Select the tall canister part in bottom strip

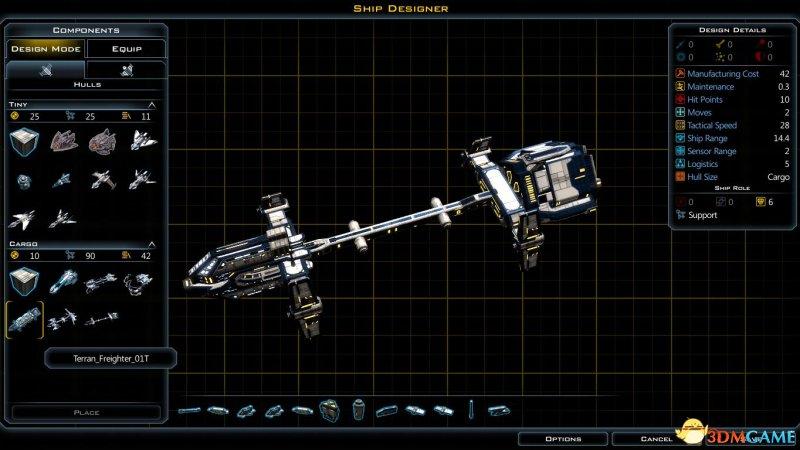point(359,410)
